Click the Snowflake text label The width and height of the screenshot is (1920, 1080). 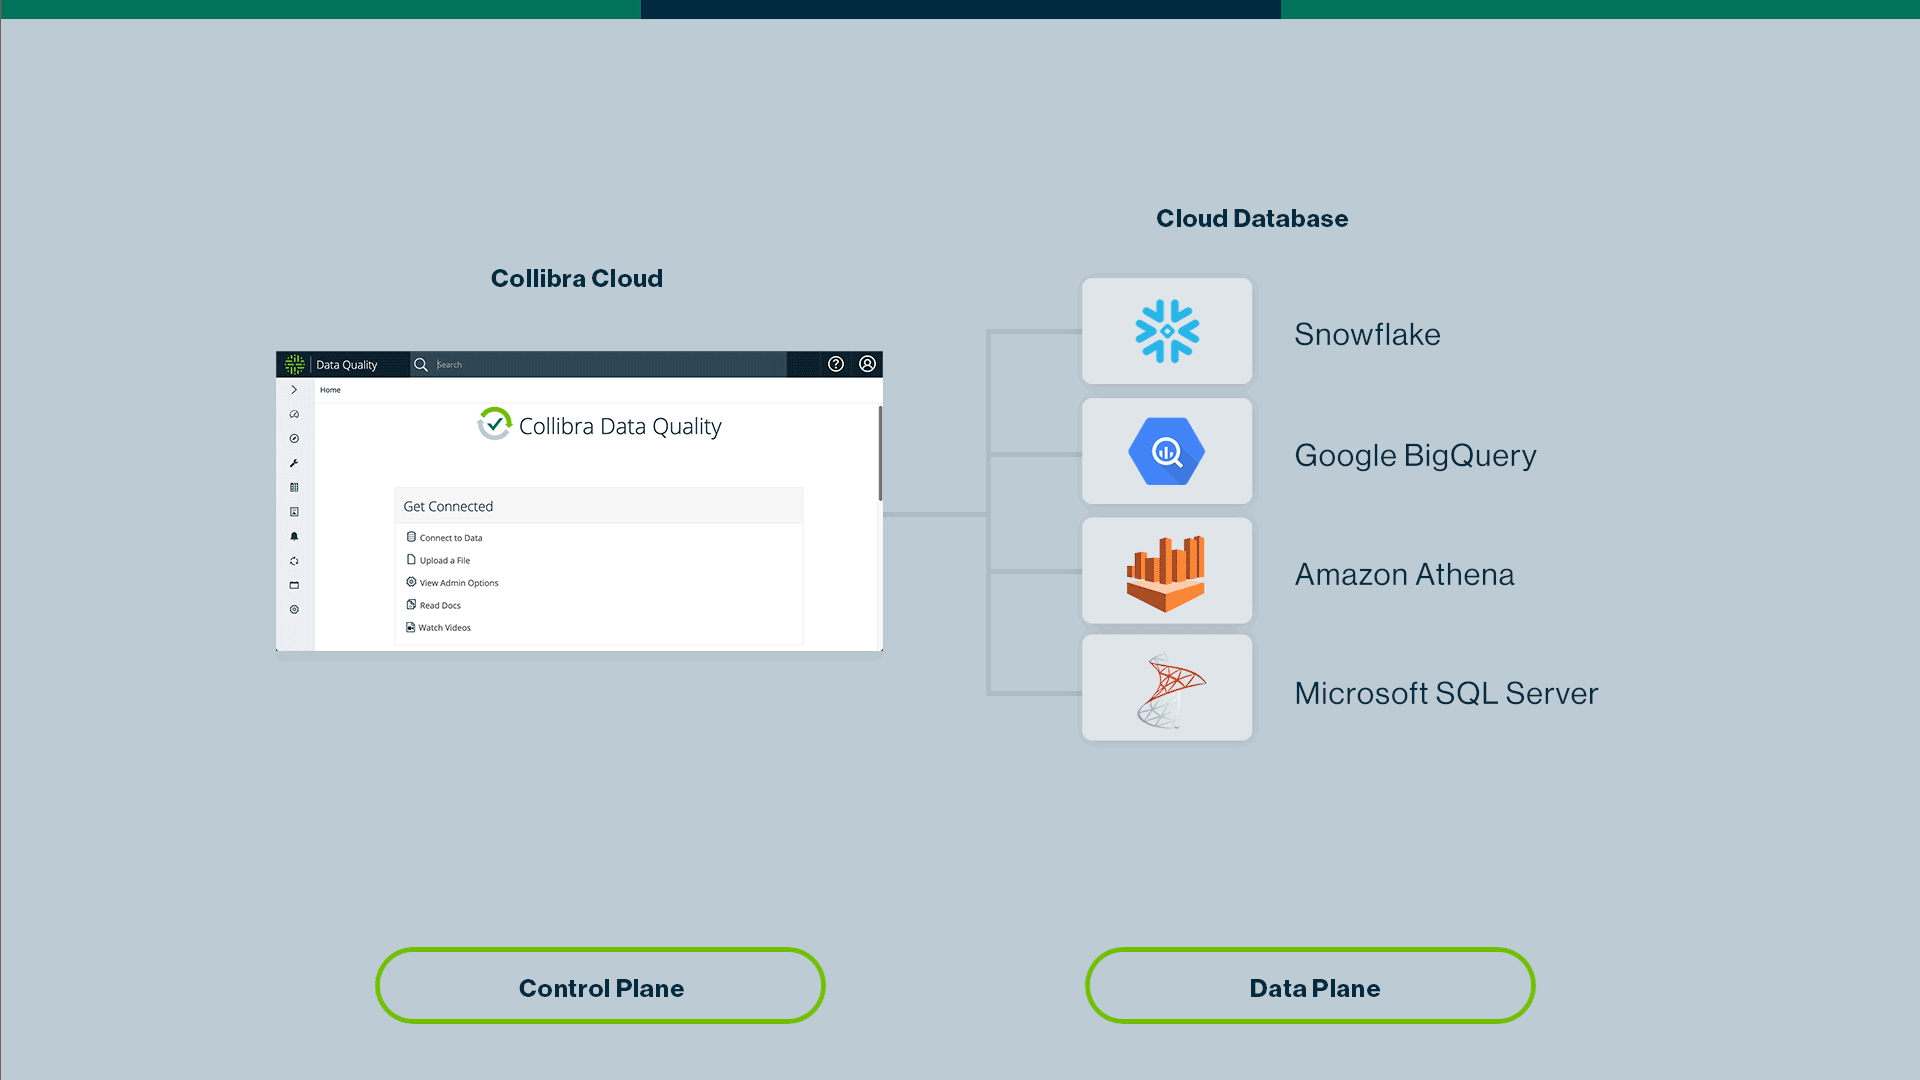1367,334
